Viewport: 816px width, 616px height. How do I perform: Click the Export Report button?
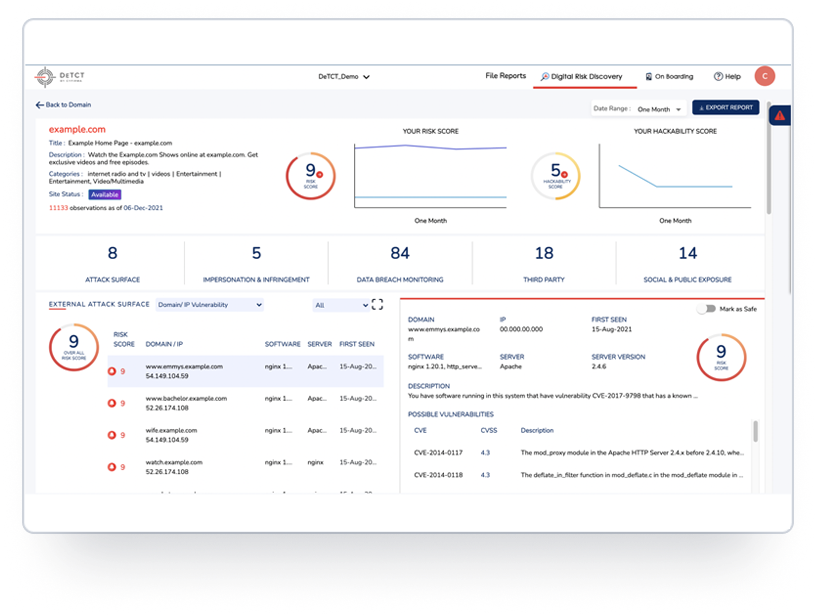point(725,108)
